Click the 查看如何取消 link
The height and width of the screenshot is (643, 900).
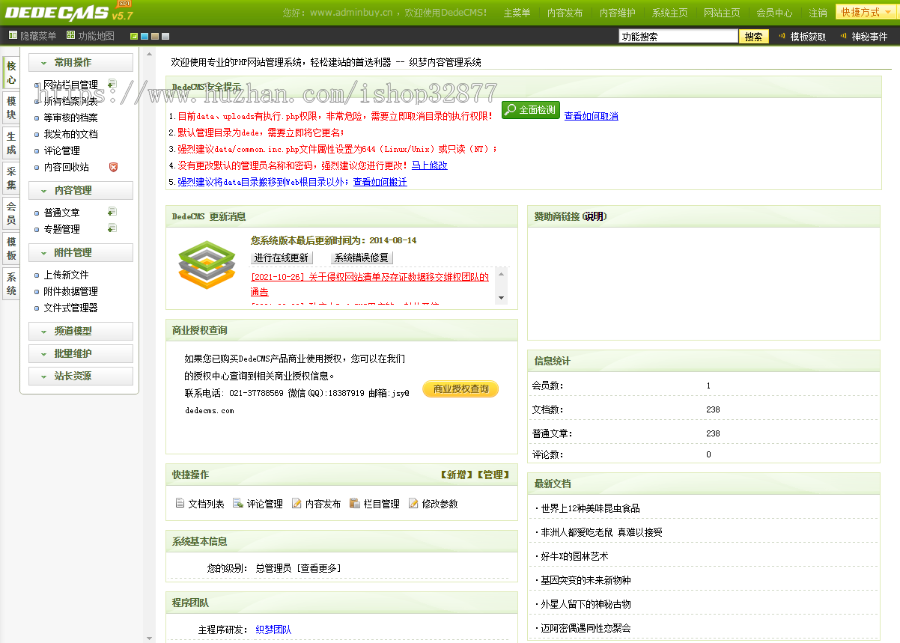591,116
